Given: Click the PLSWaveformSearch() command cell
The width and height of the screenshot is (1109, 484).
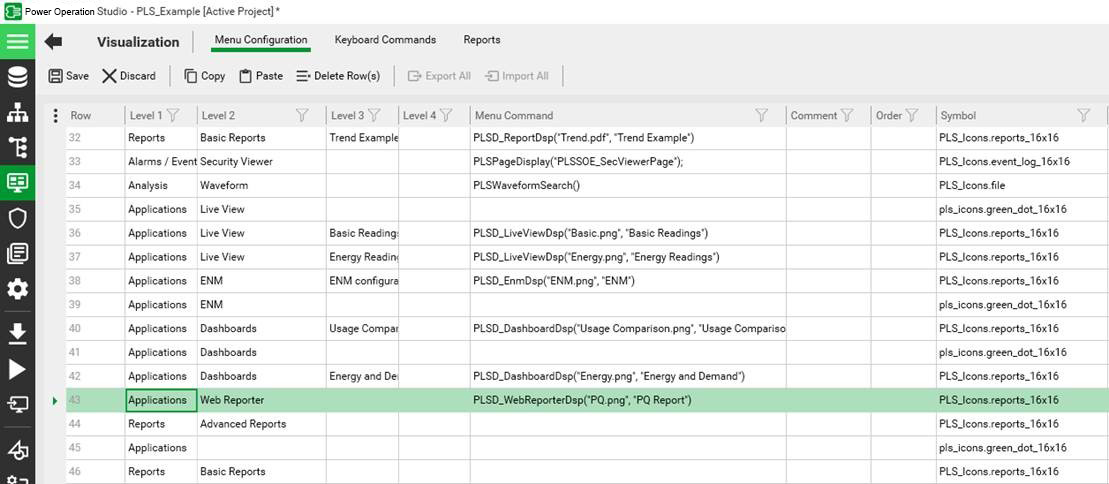Looking at the screenshot, I should point(628,185).
